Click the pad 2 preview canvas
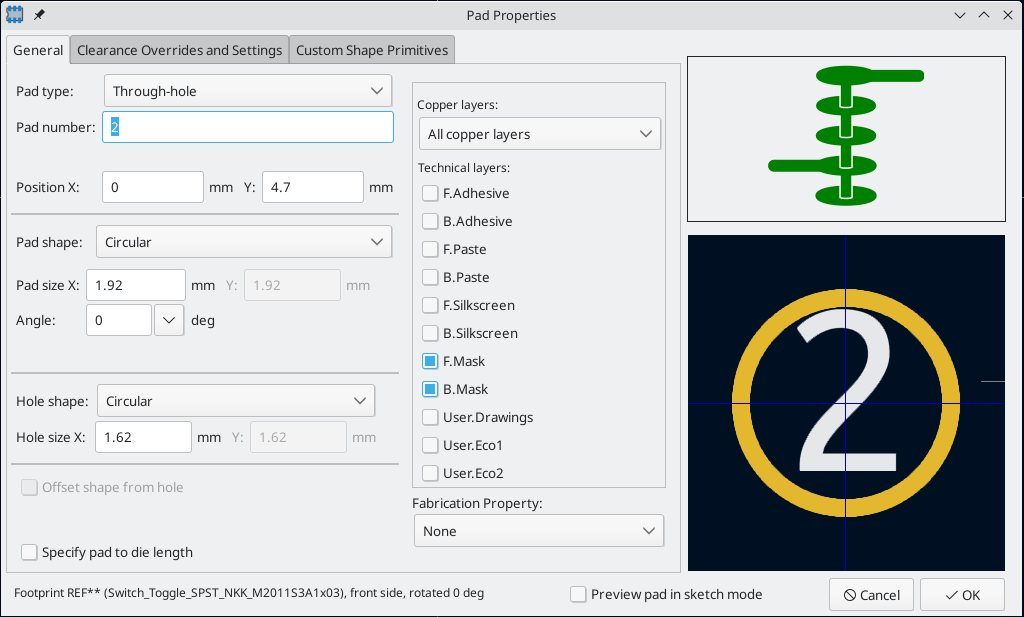 coord(846,403)
